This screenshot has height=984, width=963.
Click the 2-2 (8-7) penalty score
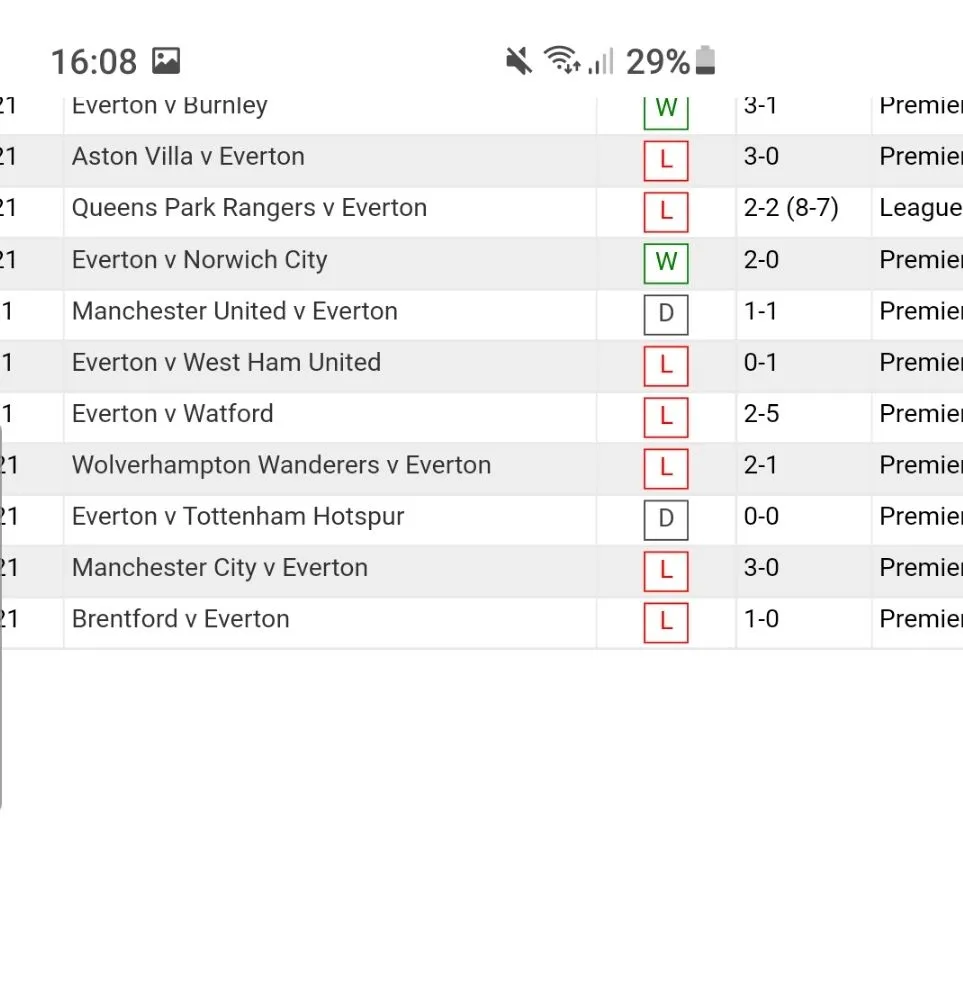(791, 208)
